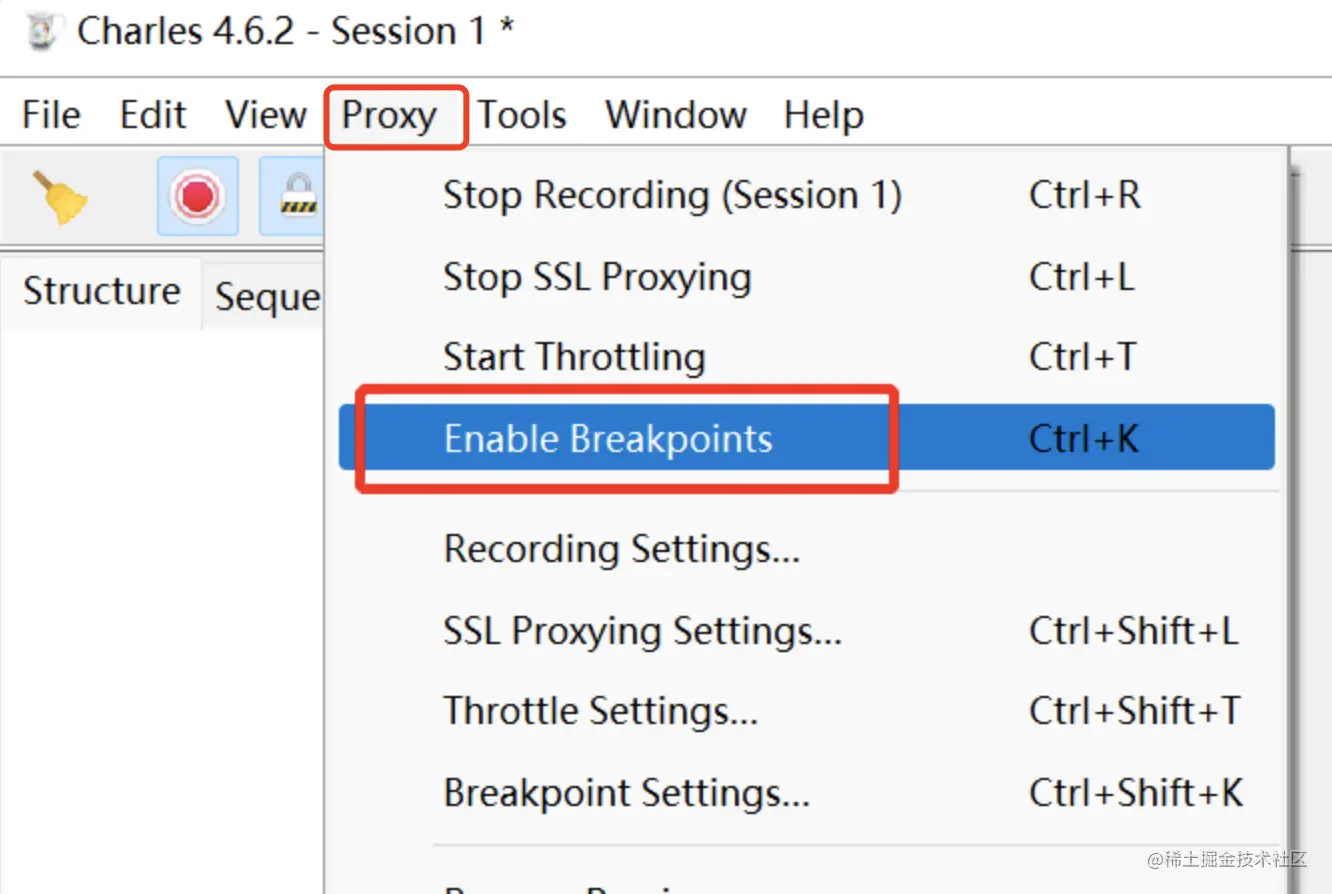Toggle the SSL proxying lock icon
Viewport: 1332px width, 894px height.
[297, 196]
